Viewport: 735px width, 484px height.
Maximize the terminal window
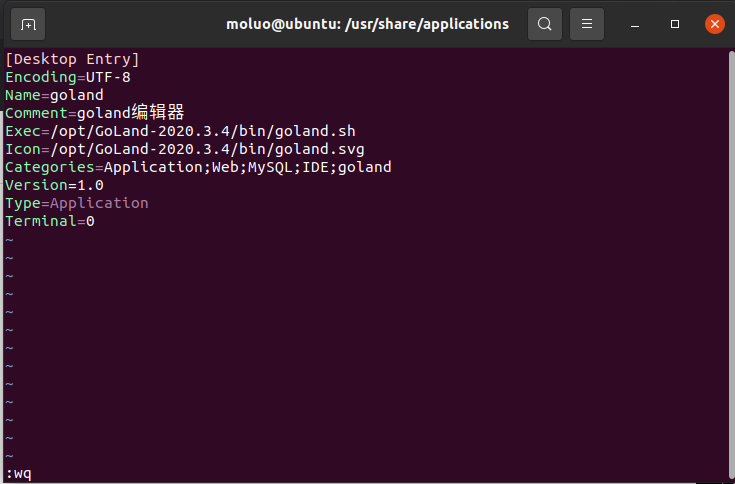675,24
